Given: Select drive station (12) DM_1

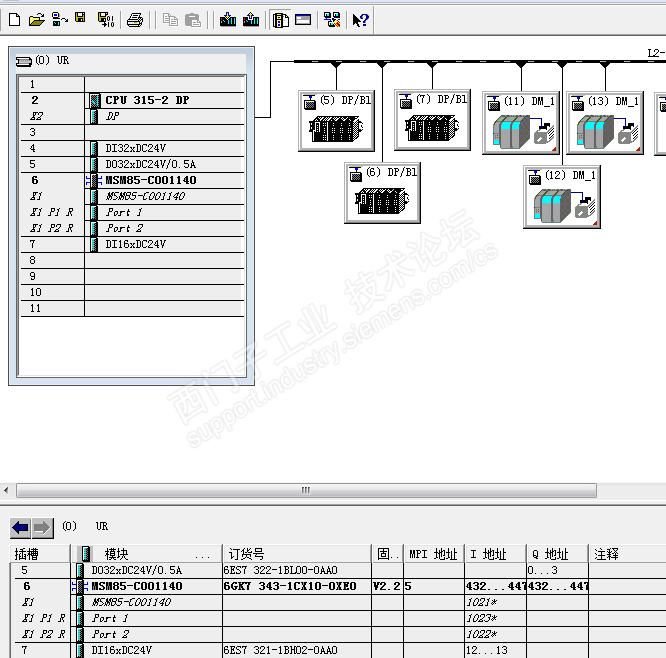Looking at the screenshot, I should [x=562, y=197].
